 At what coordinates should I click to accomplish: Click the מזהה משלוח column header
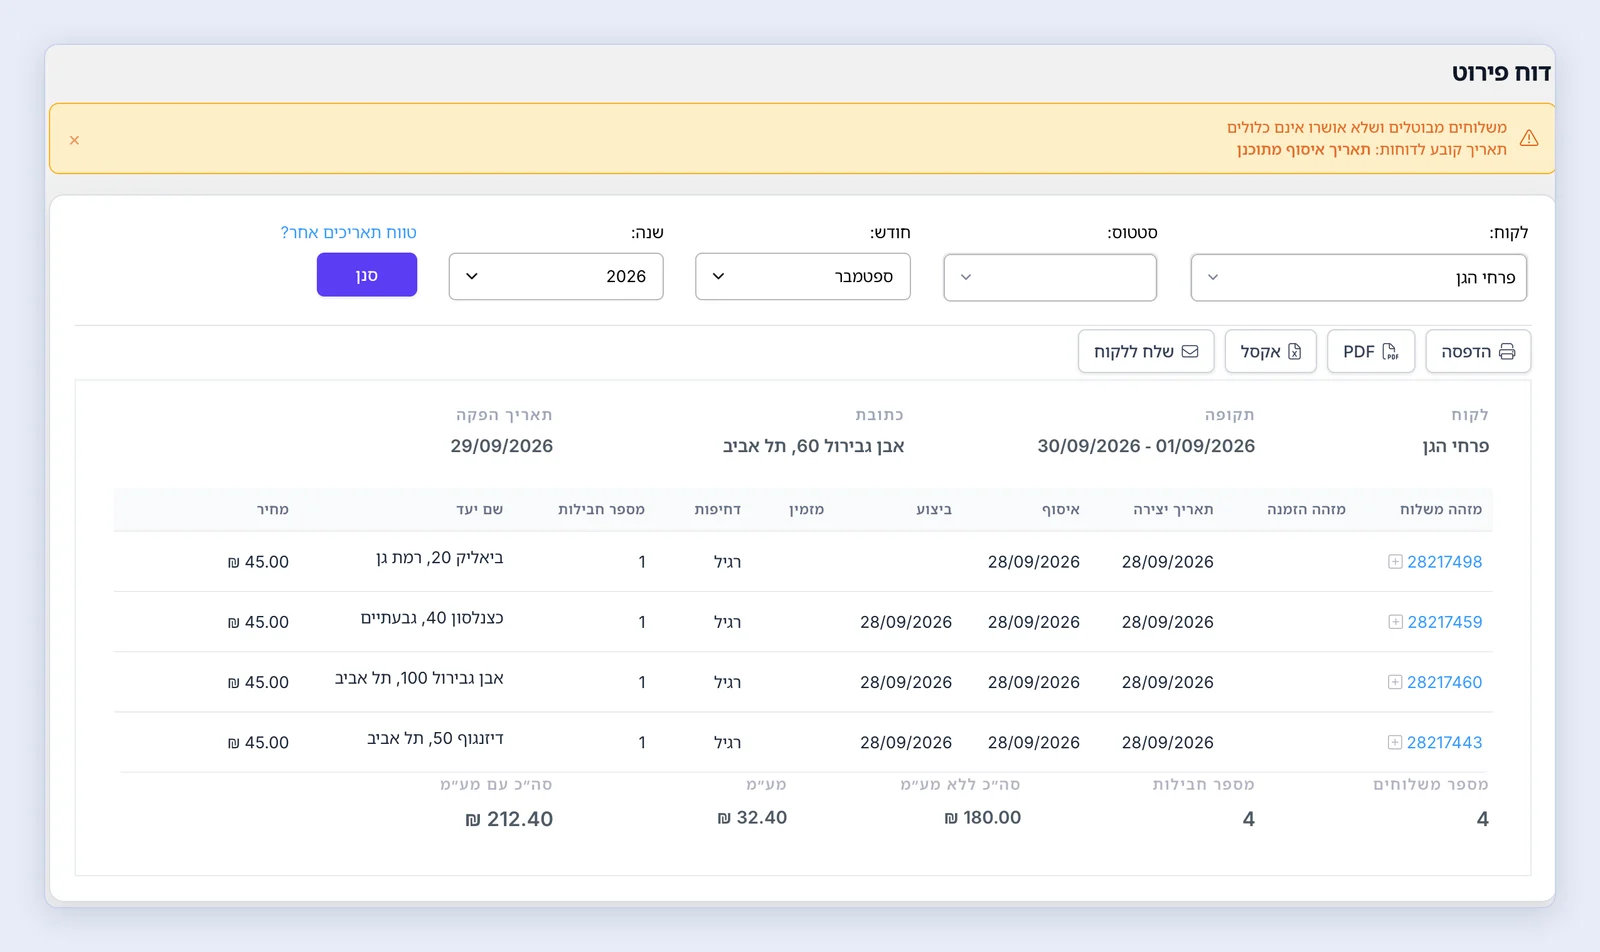[1441, 509]
